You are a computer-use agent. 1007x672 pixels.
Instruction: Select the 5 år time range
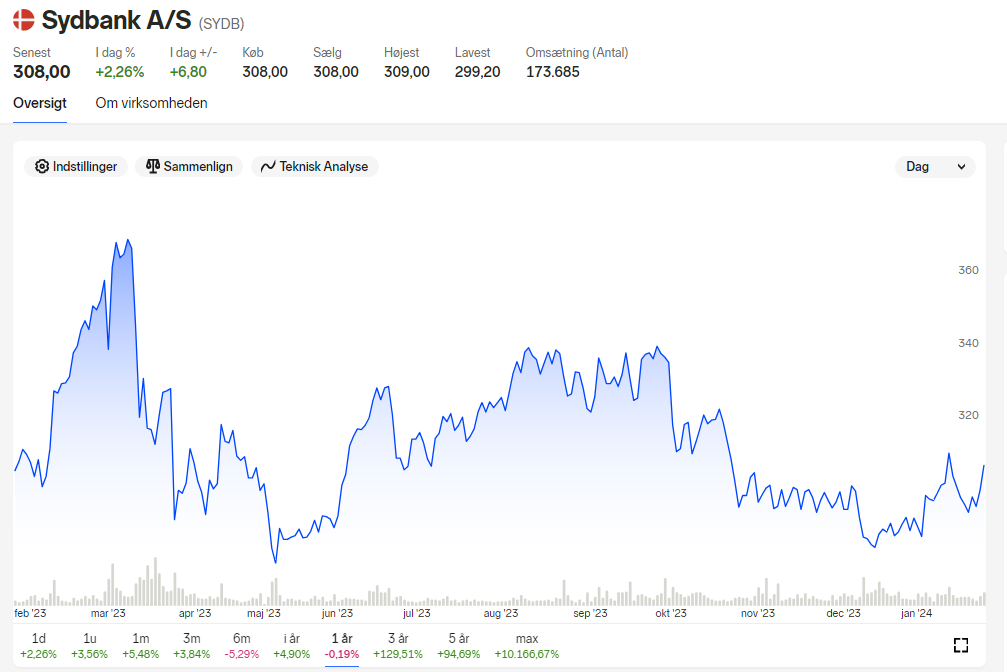[459, 646]
